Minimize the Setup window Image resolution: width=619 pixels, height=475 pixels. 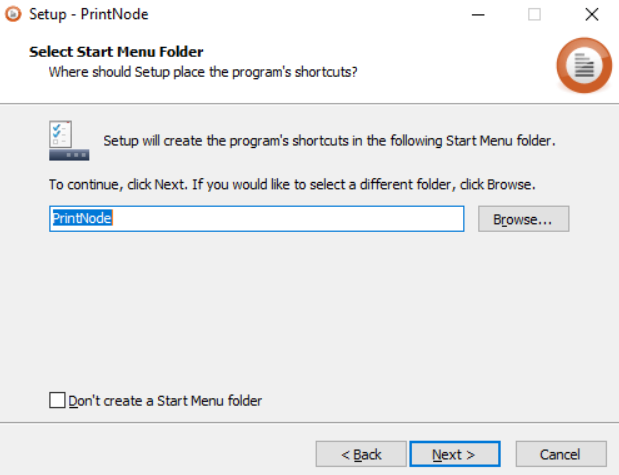[x=478, y=15]
